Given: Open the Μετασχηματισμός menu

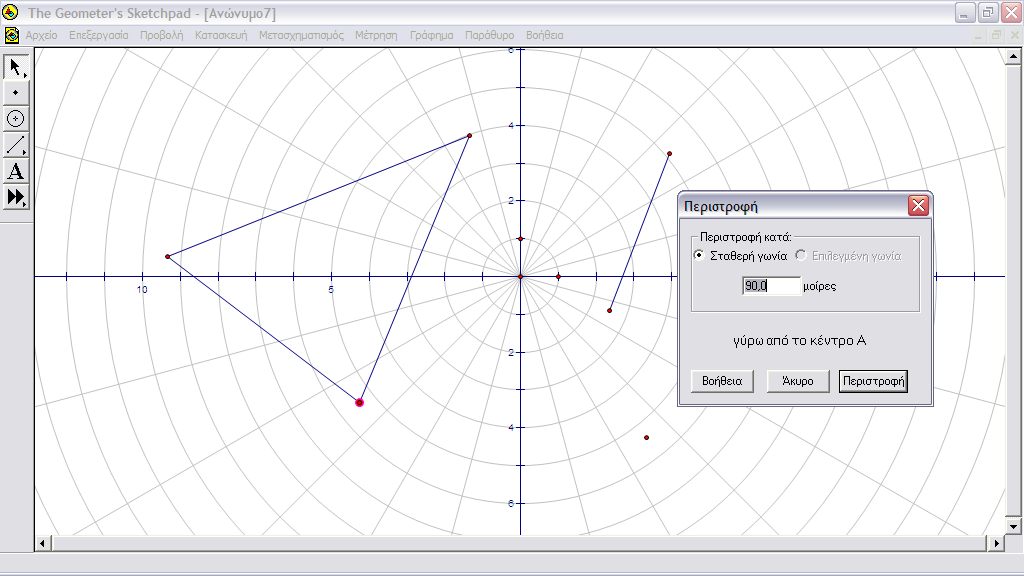Looking at the screenshot, I should (x=301, y=35).
